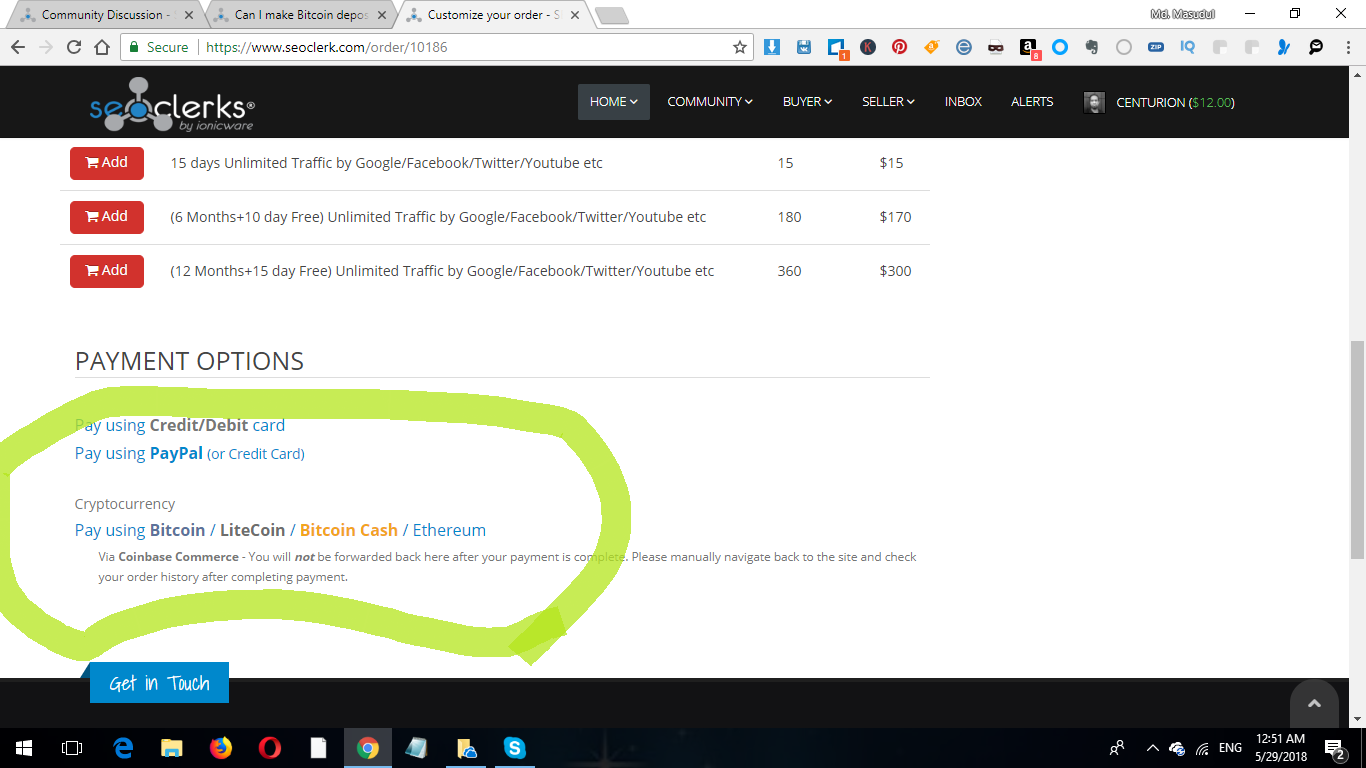Open a new browser tab
This screenshot has width=1366, height=768.
click(611, 15)
